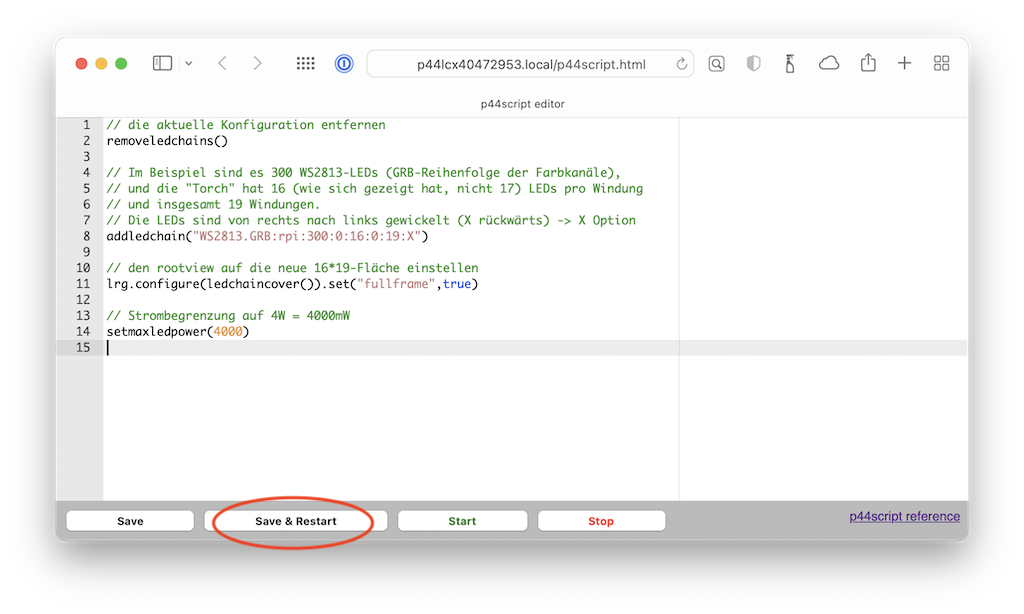This screenshot has height=614, width=1024.
Task: Click the iCloud tab icon in the toolbar
Action: 829,62
